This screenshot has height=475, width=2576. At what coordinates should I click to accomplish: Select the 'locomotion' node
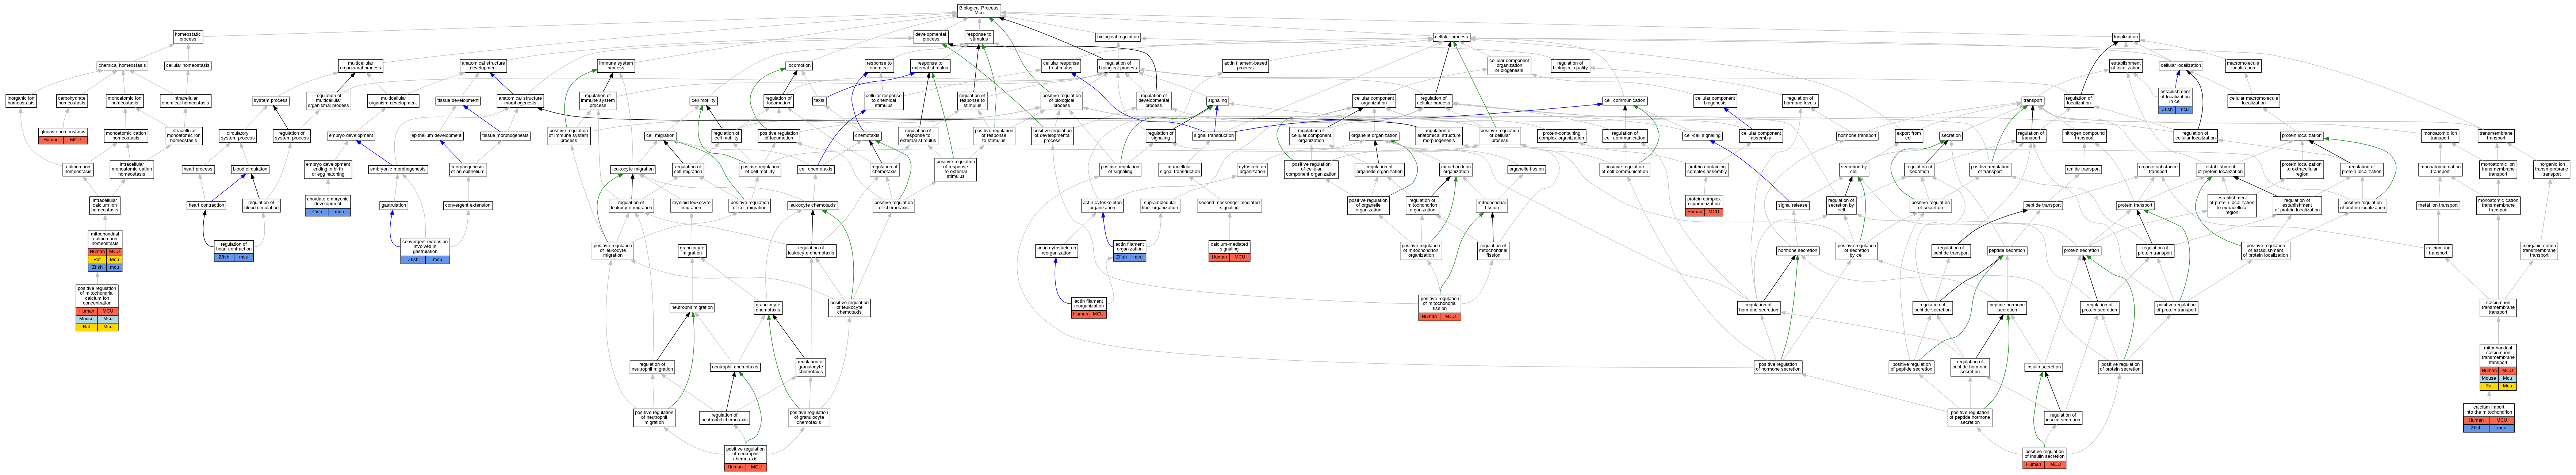coord(799,66)
